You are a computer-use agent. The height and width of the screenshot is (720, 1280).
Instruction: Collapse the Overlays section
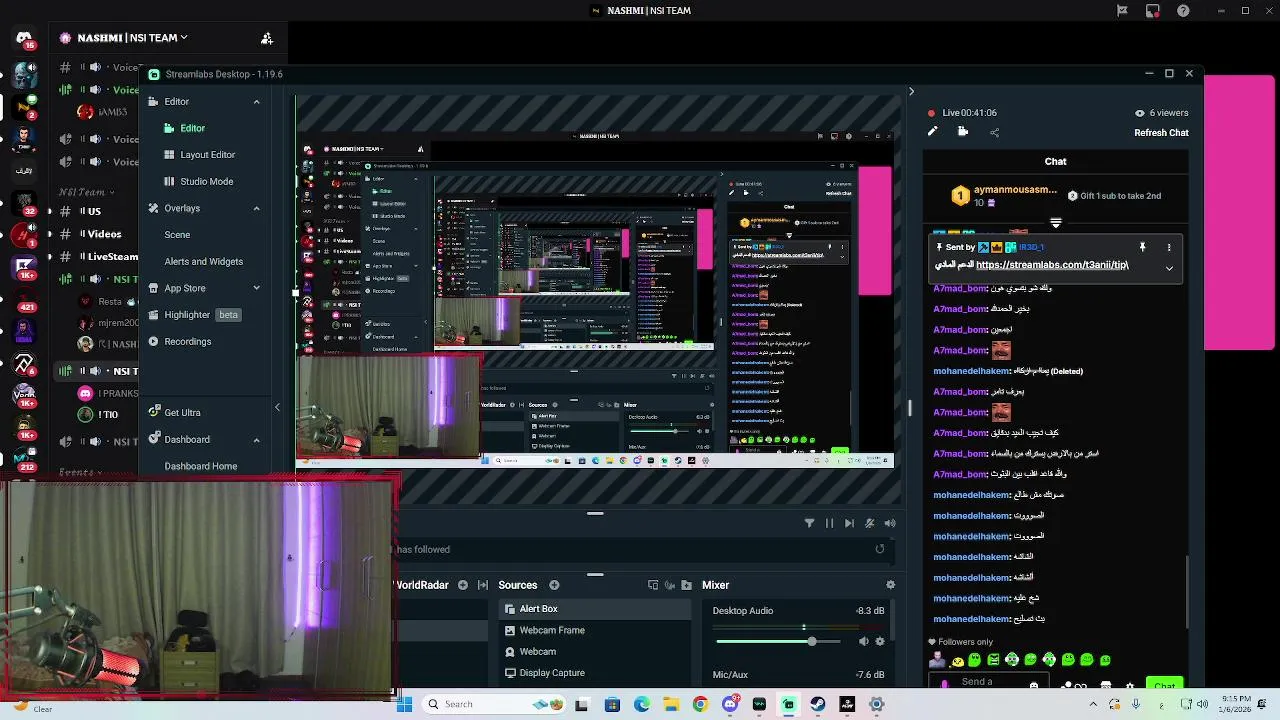[256, 209]
